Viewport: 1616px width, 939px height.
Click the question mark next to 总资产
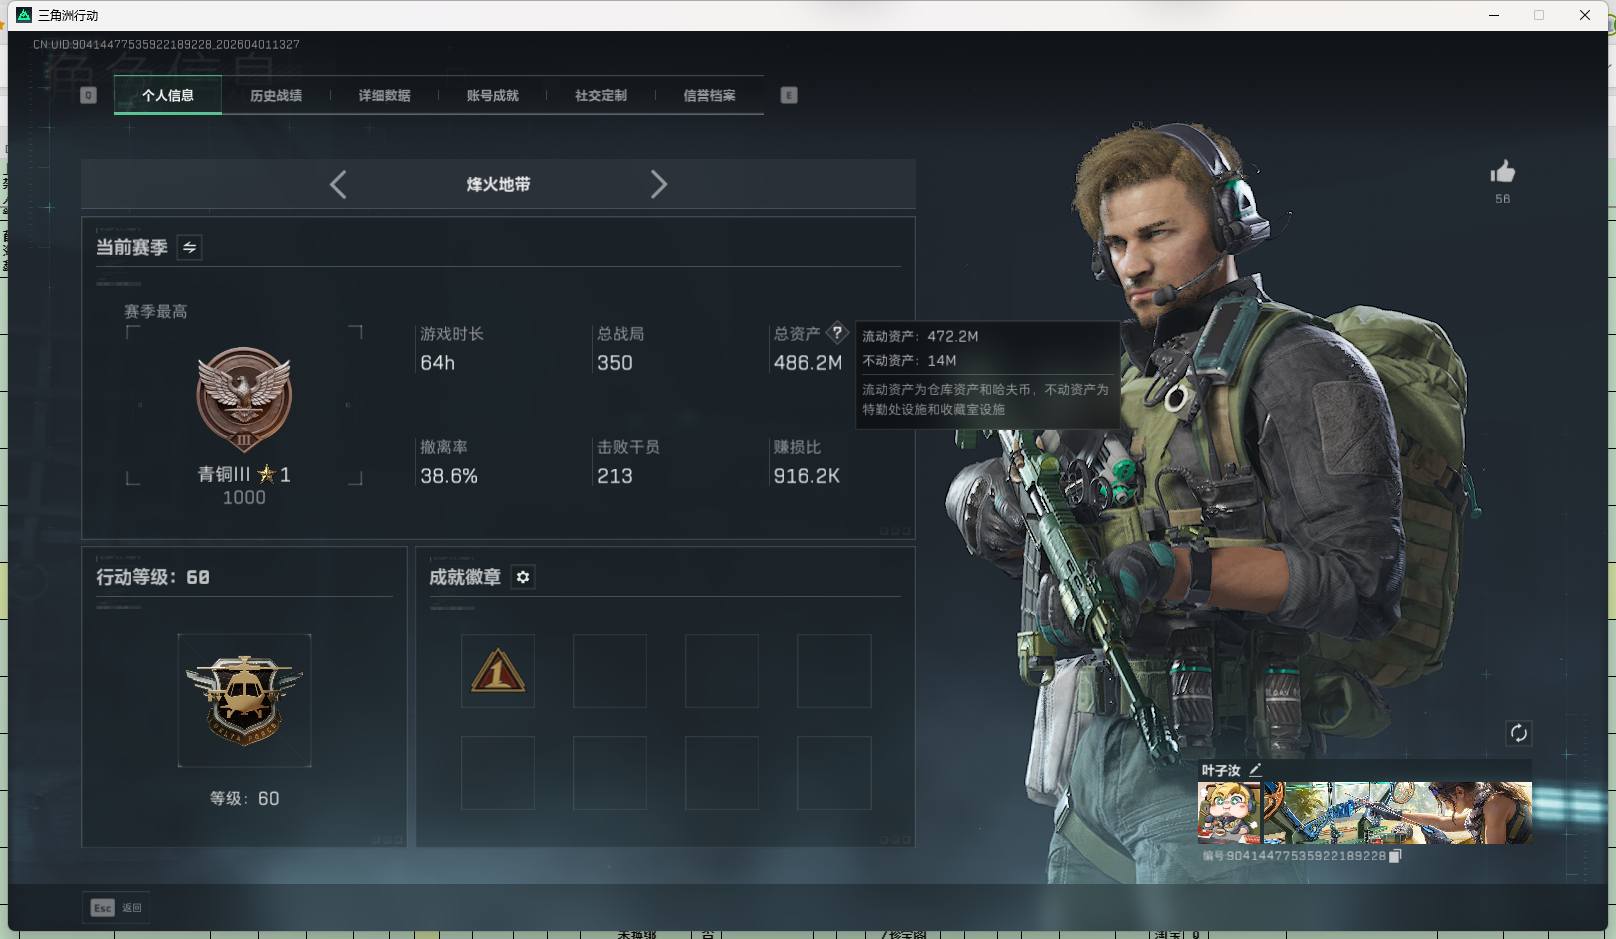[x=837, y=333]
